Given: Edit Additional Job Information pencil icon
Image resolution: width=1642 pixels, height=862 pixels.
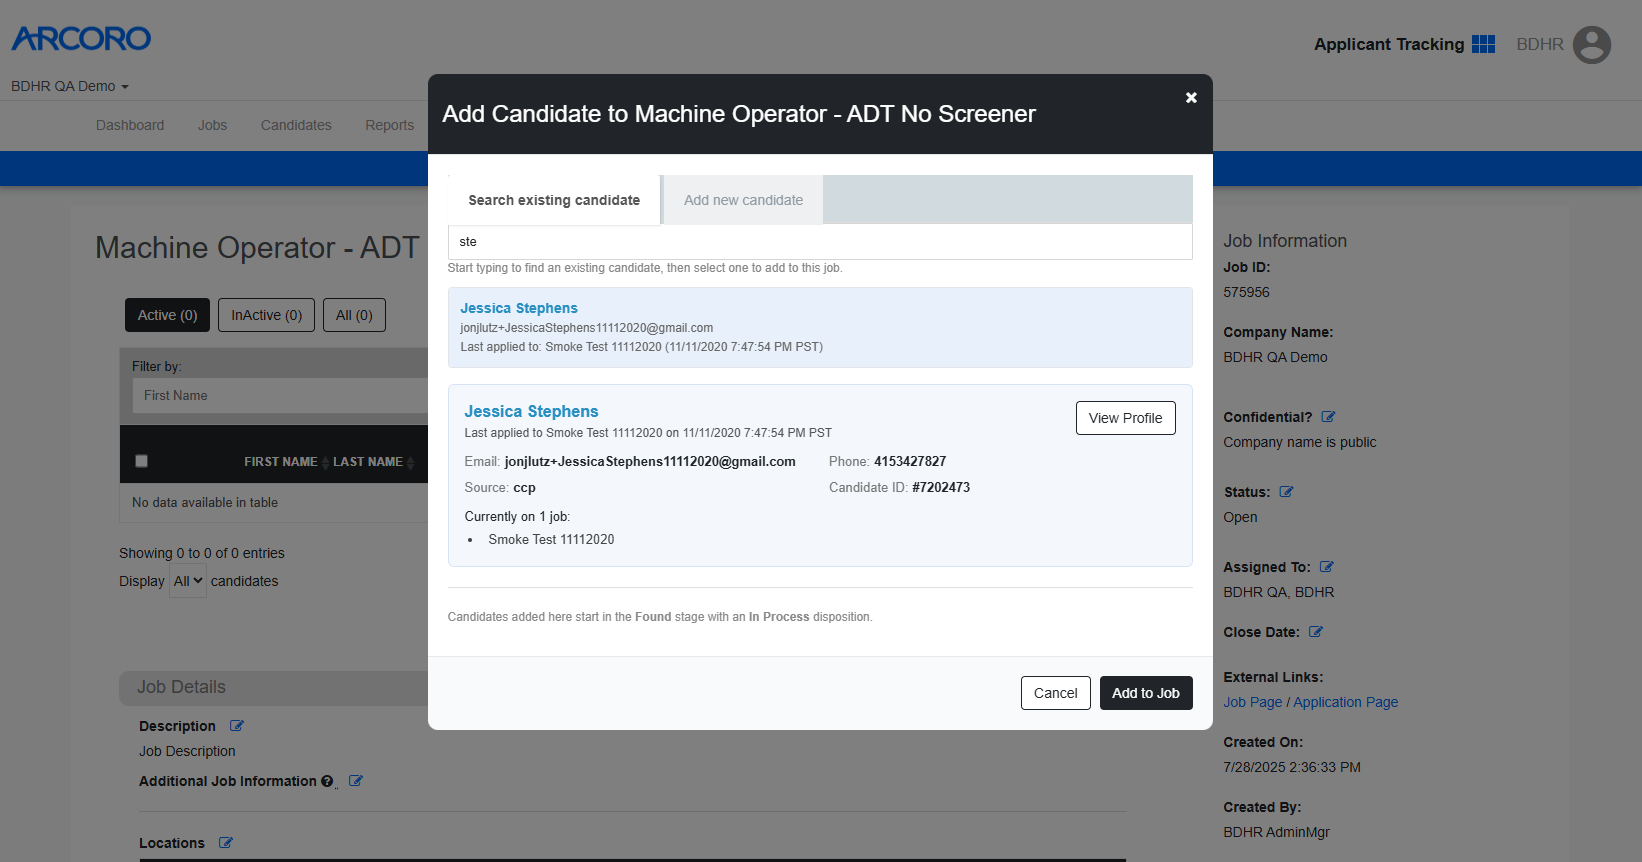Looking at the screenshot, I should pos(355,781).
